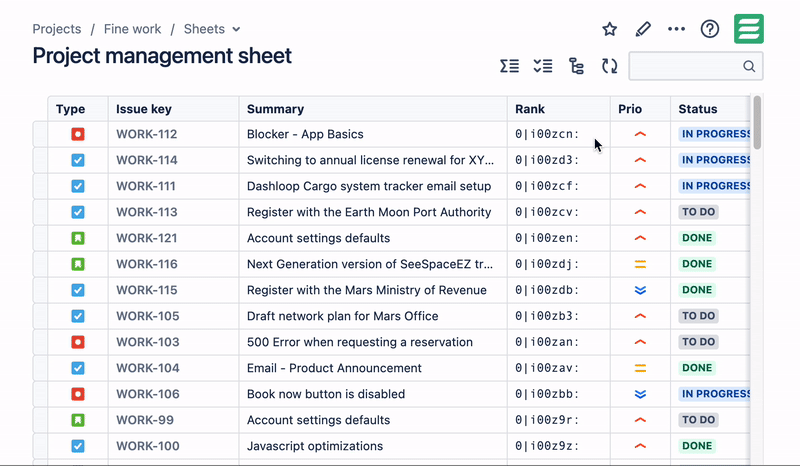Click DONE status of WORK-100
Viewport: 800px width, 466px height.
pos(697,446)
